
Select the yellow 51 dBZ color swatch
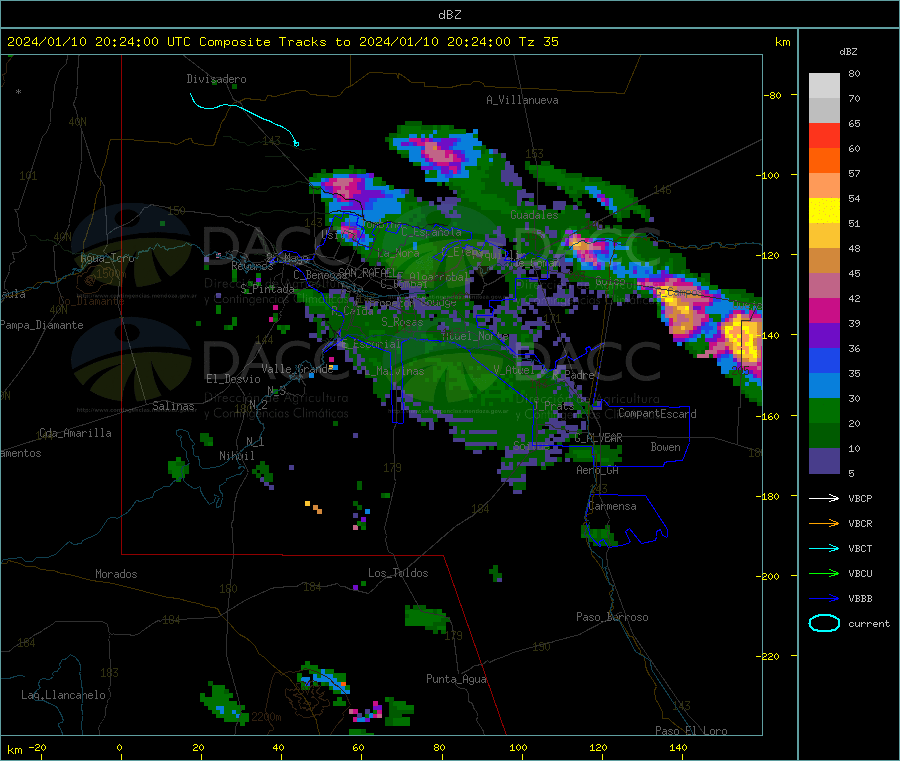(x=824, y=211)
